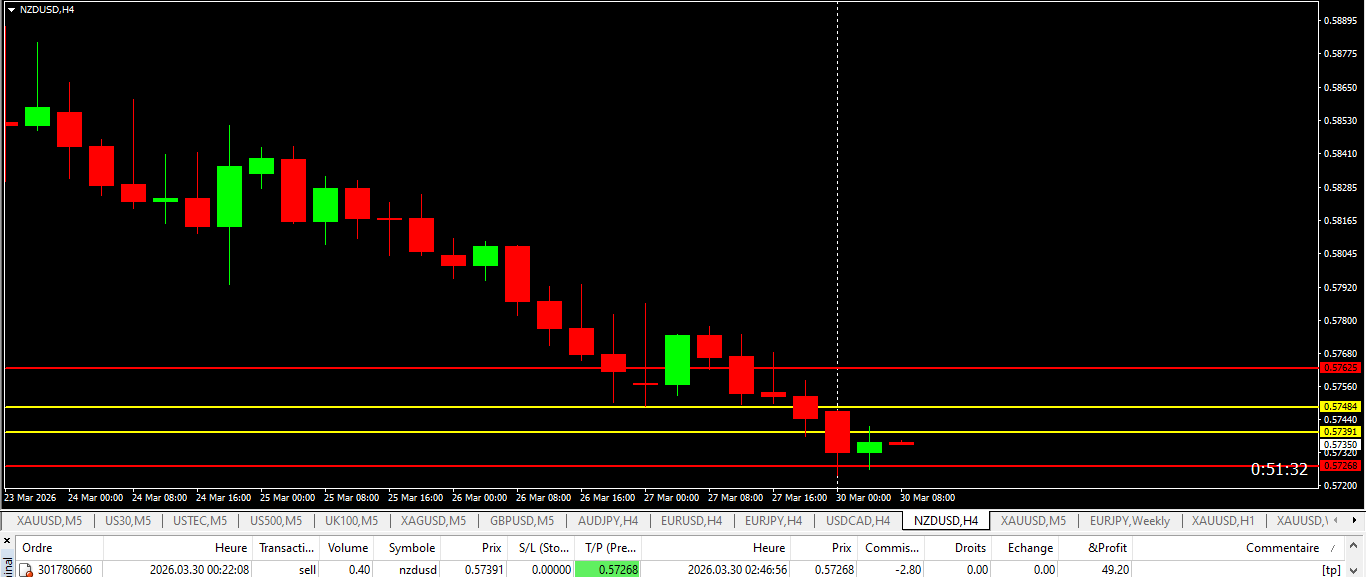
Task: Switch to the XAUUSD,H1 chart tab
Action: point(1223,521)
